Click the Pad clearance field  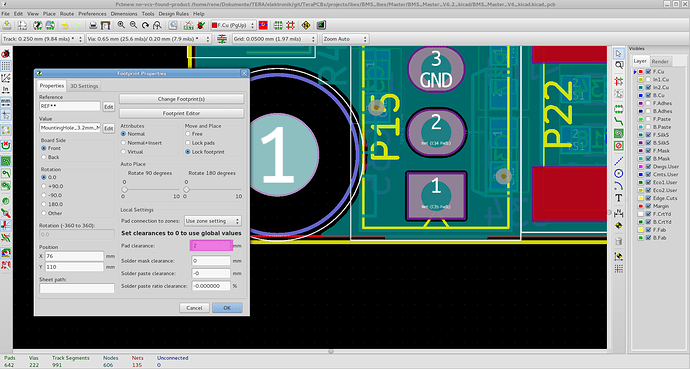211,246
